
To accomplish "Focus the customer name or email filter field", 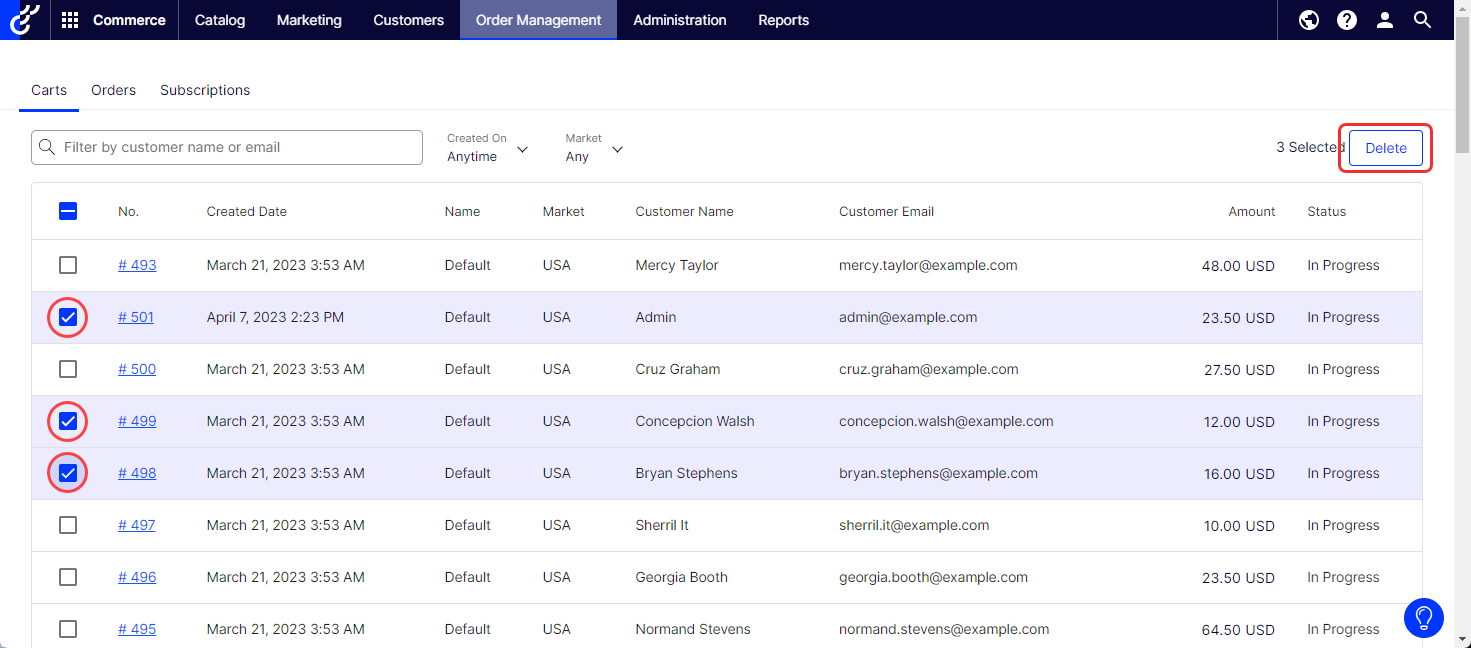I will tap(227, 147).
